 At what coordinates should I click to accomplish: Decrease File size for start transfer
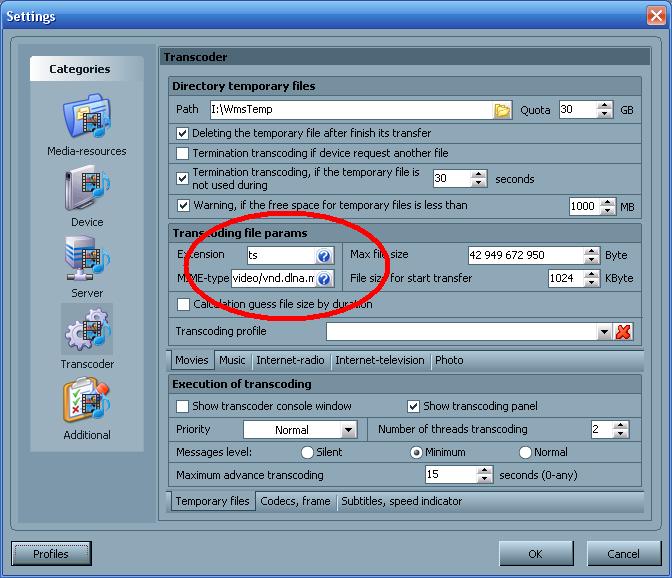tap(592, 283)
